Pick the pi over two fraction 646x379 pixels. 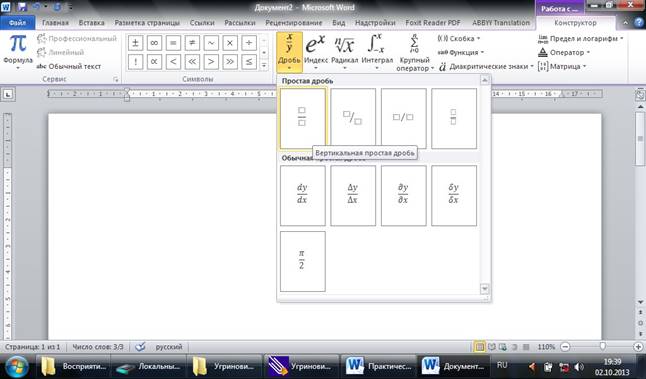click(x=302, y=261)
